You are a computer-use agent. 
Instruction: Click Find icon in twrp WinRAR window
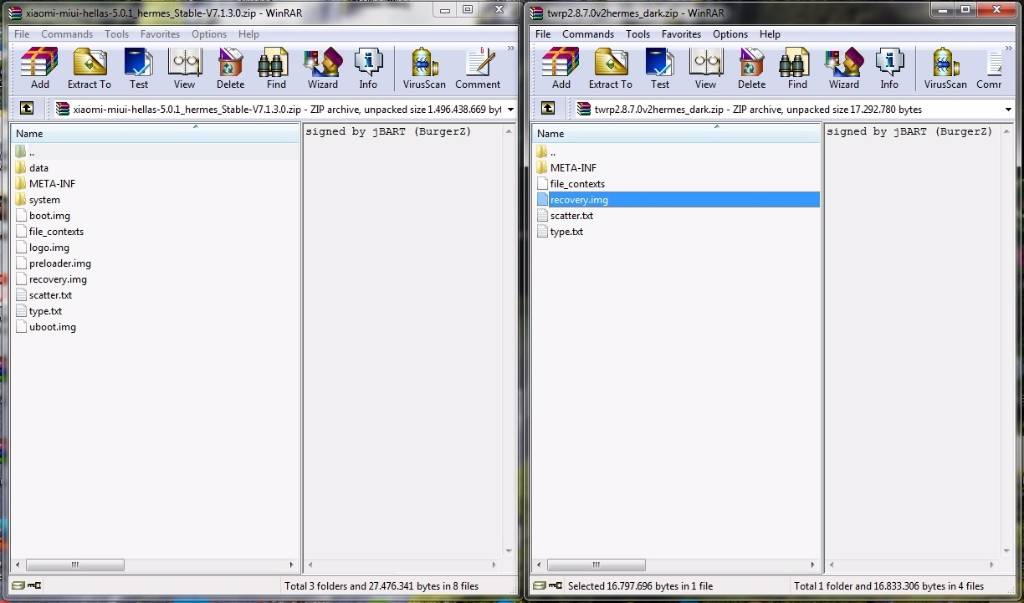(x=797, y=68)
